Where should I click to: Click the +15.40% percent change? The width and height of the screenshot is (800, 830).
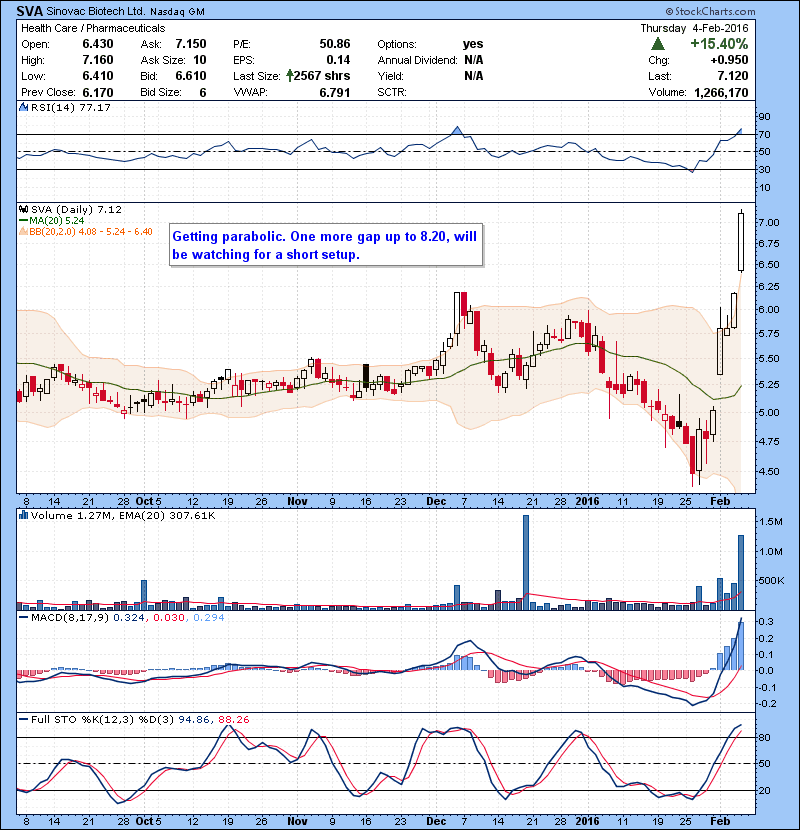click(719, 44)
